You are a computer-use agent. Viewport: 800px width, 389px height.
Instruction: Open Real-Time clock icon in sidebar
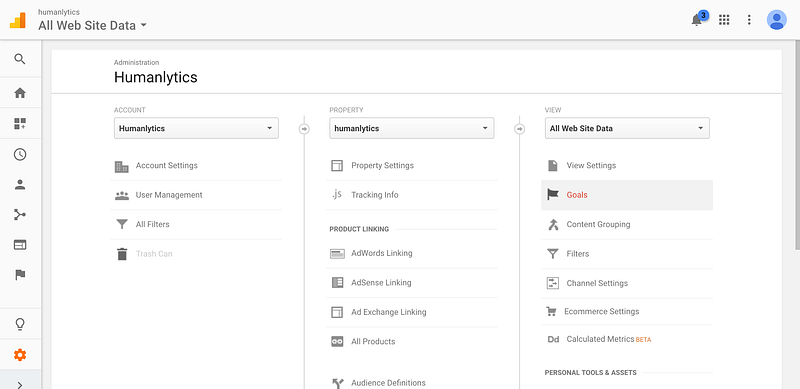point(20,154)
